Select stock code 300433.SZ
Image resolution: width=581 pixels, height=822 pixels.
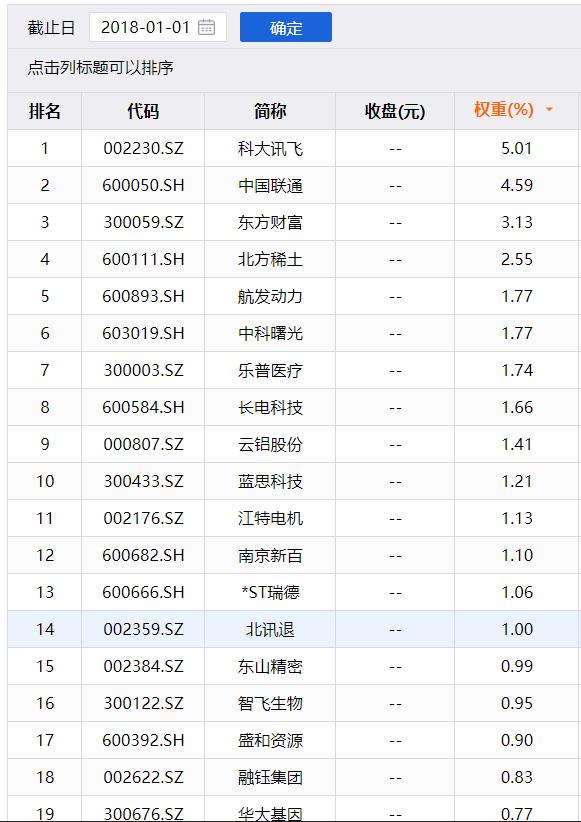143,481
